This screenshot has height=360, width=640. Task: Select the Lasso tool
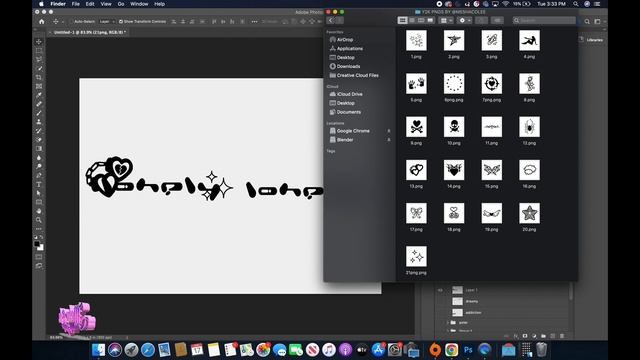point(39,60)
